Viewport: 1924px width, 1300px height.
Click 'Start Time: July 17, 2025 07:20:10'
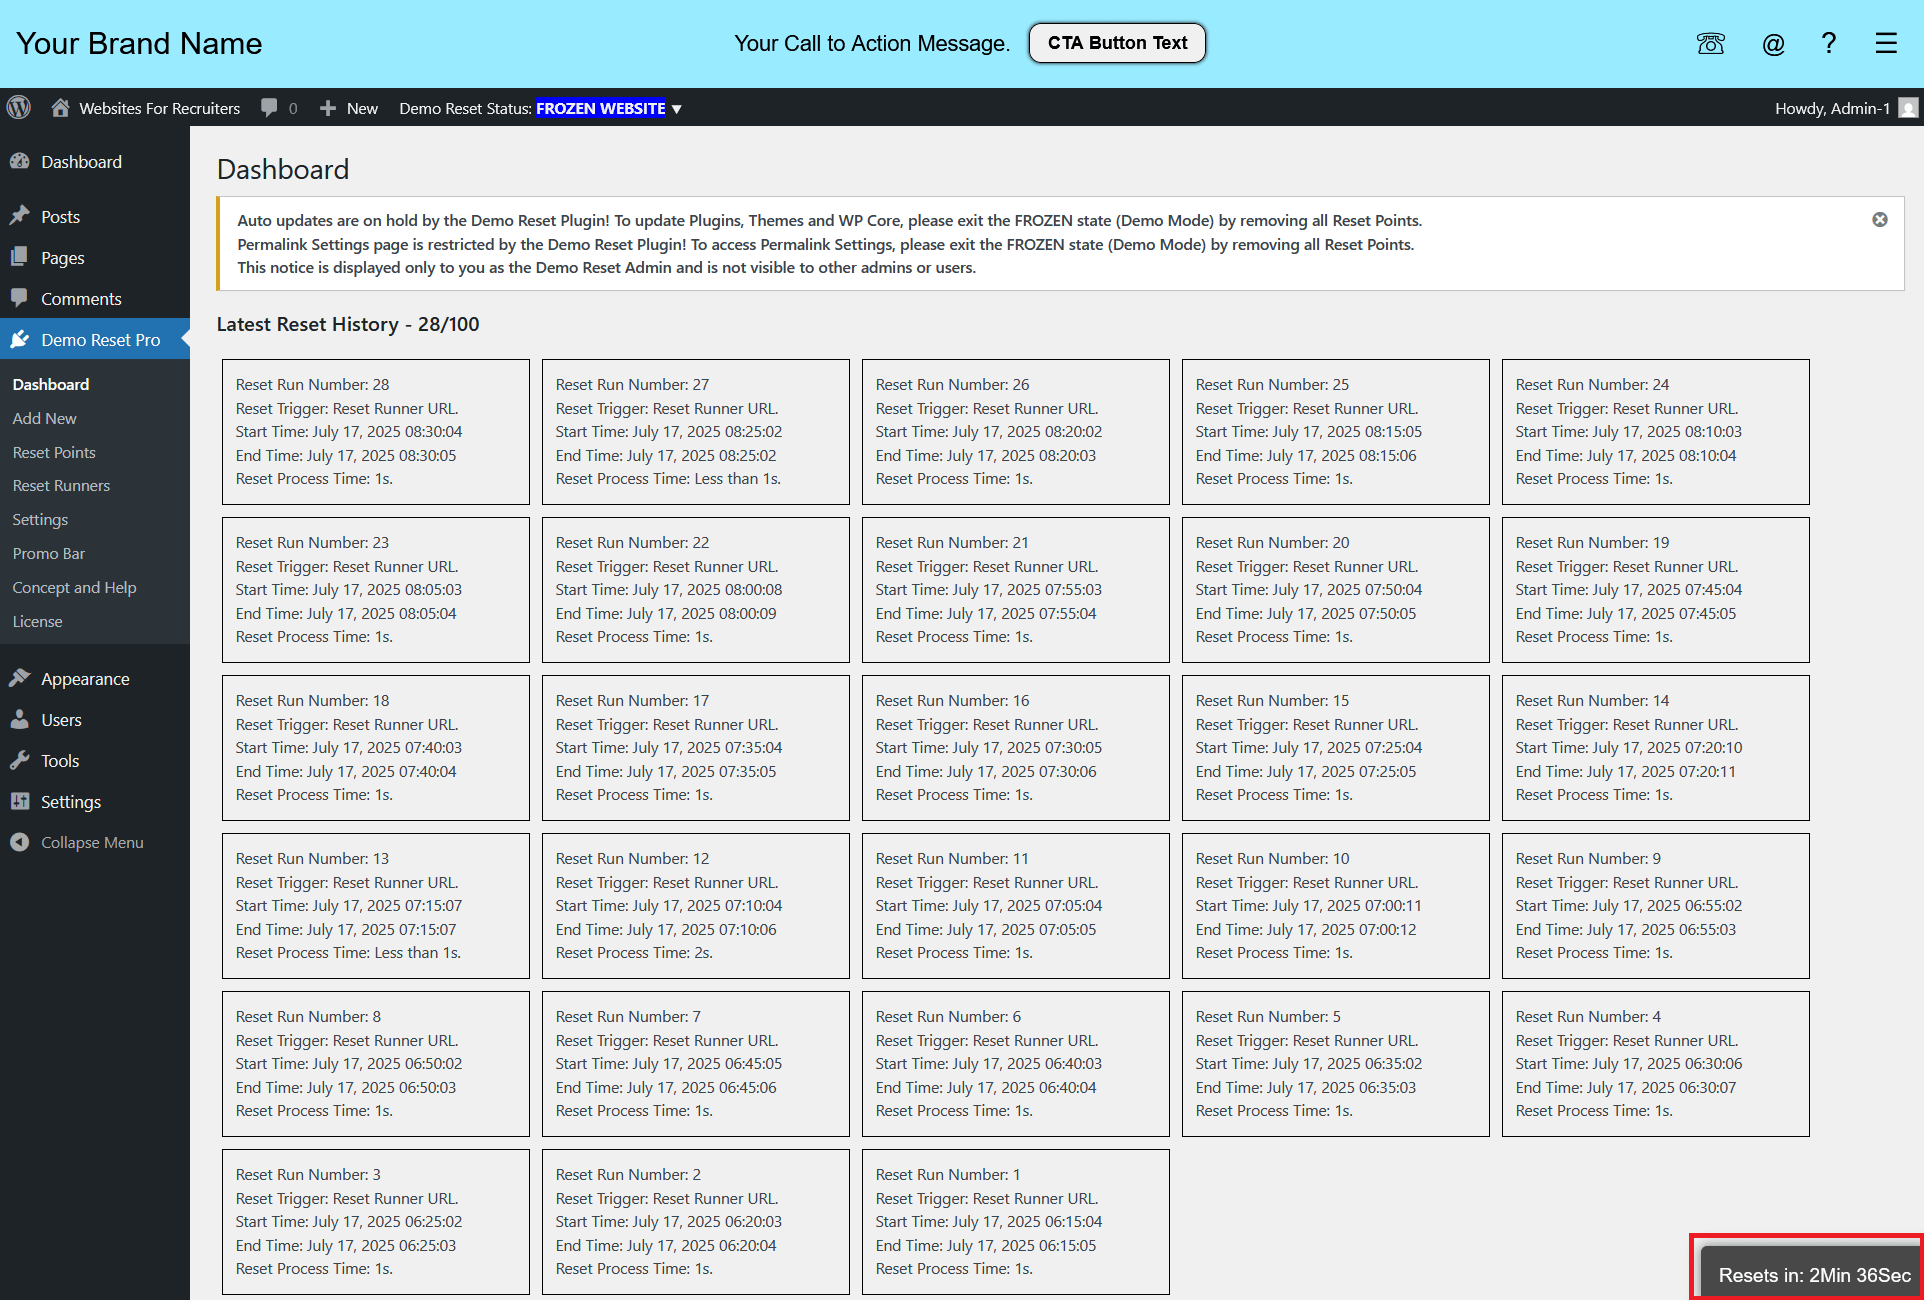click(1628, 747)
